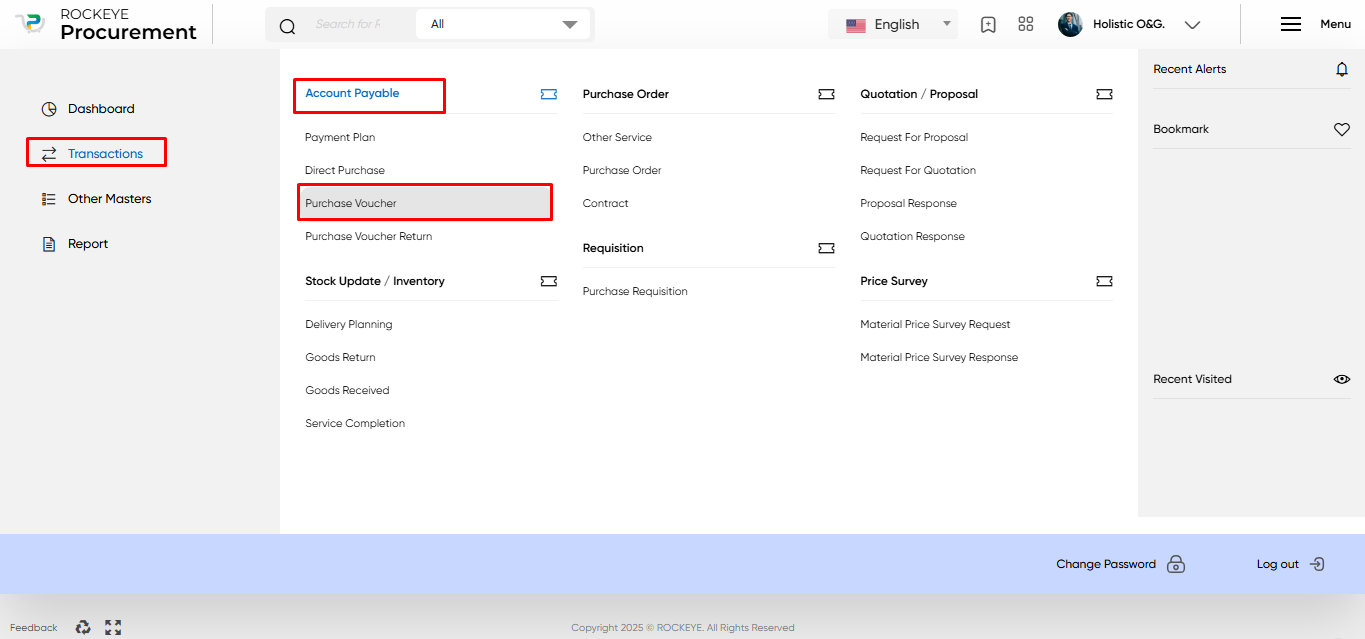
Task: Open Direct Purchase
Action: point(345,170)
